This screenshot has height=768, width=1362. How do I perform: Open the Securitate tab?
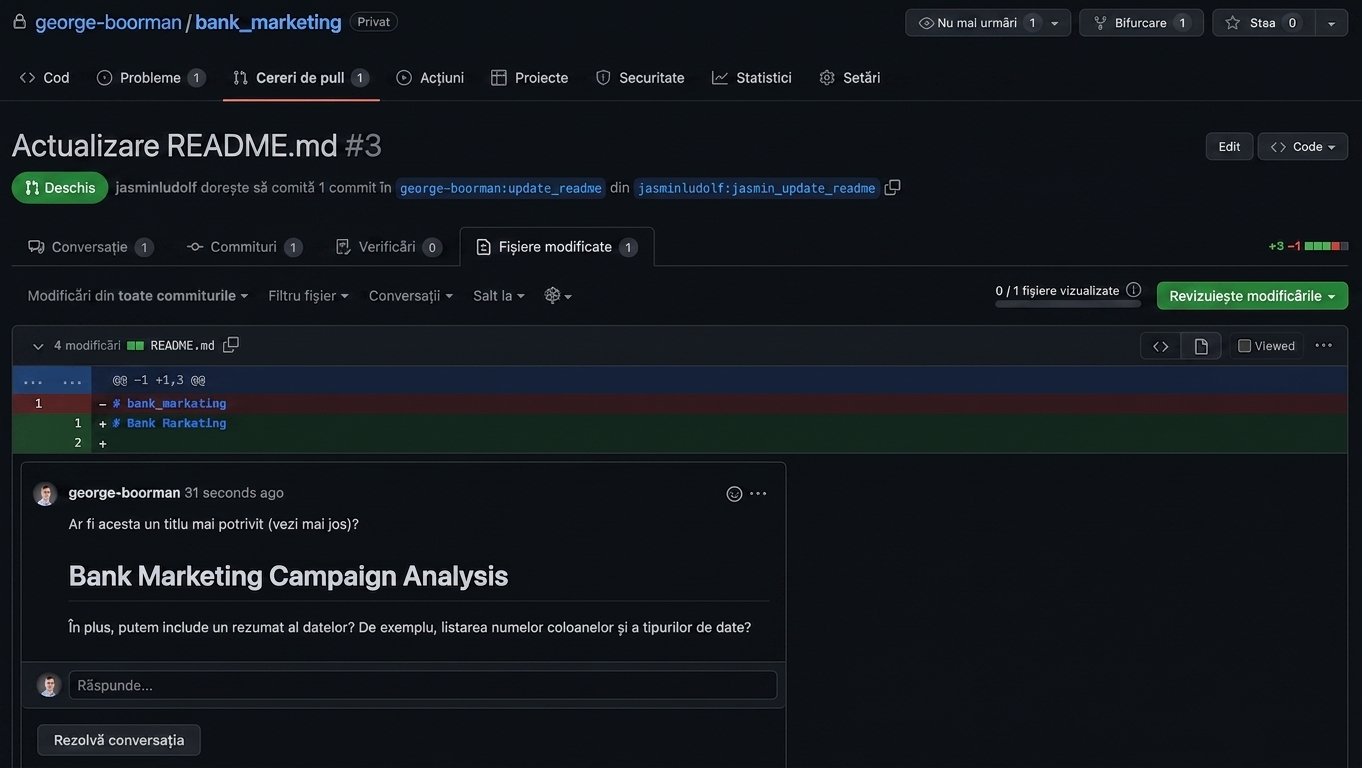coord(640,78)
